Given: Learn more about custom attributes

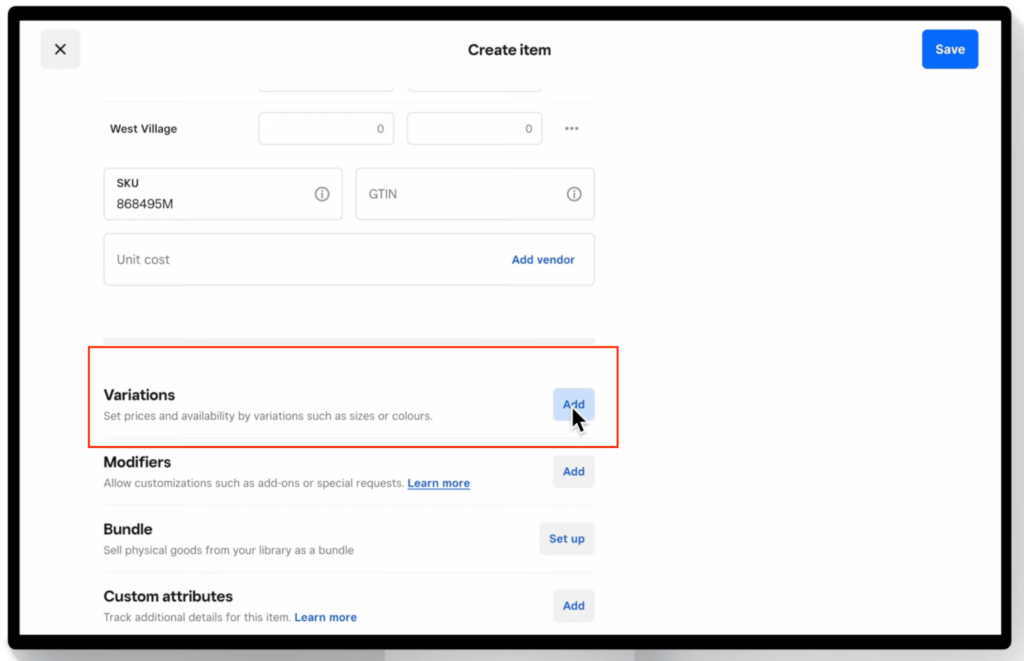Looking at the screenshot, I should [325, 617].
